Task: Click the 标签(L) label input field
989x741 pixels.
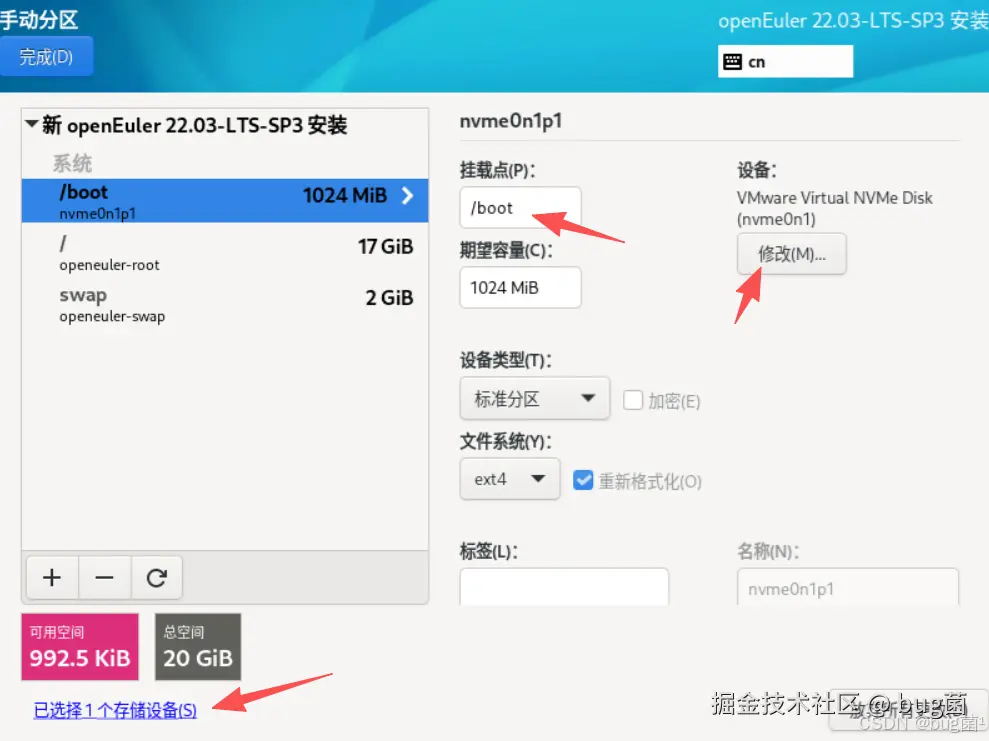Action: (564, 587)
